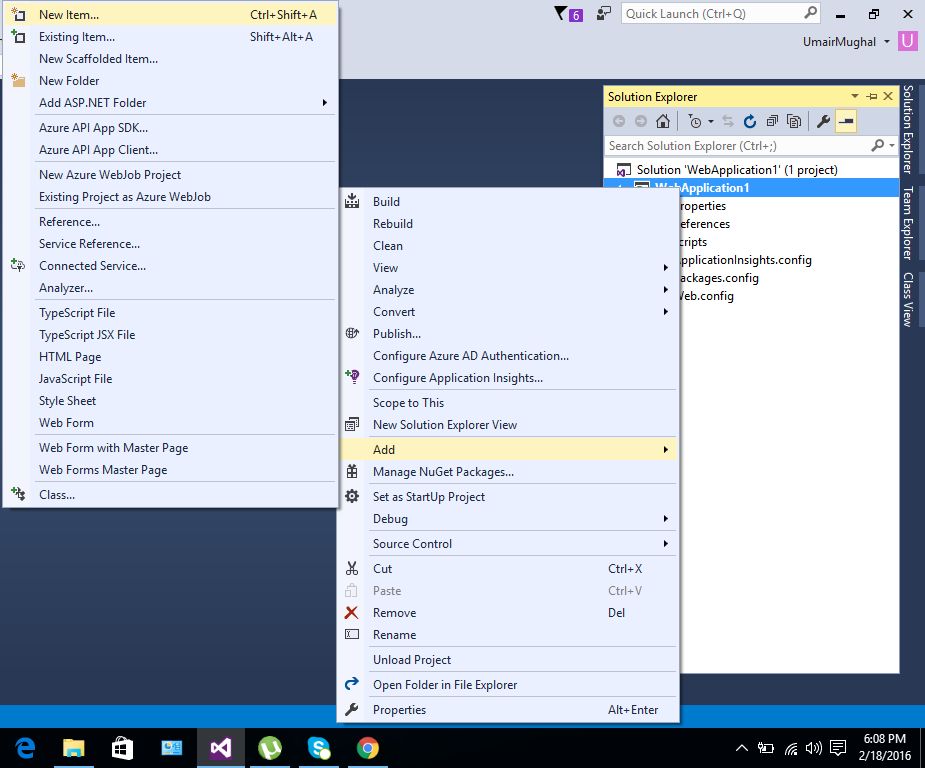
Task: Open the Windows Store from the taskbar
Action: pyautogui.click(x=123, y=748)
